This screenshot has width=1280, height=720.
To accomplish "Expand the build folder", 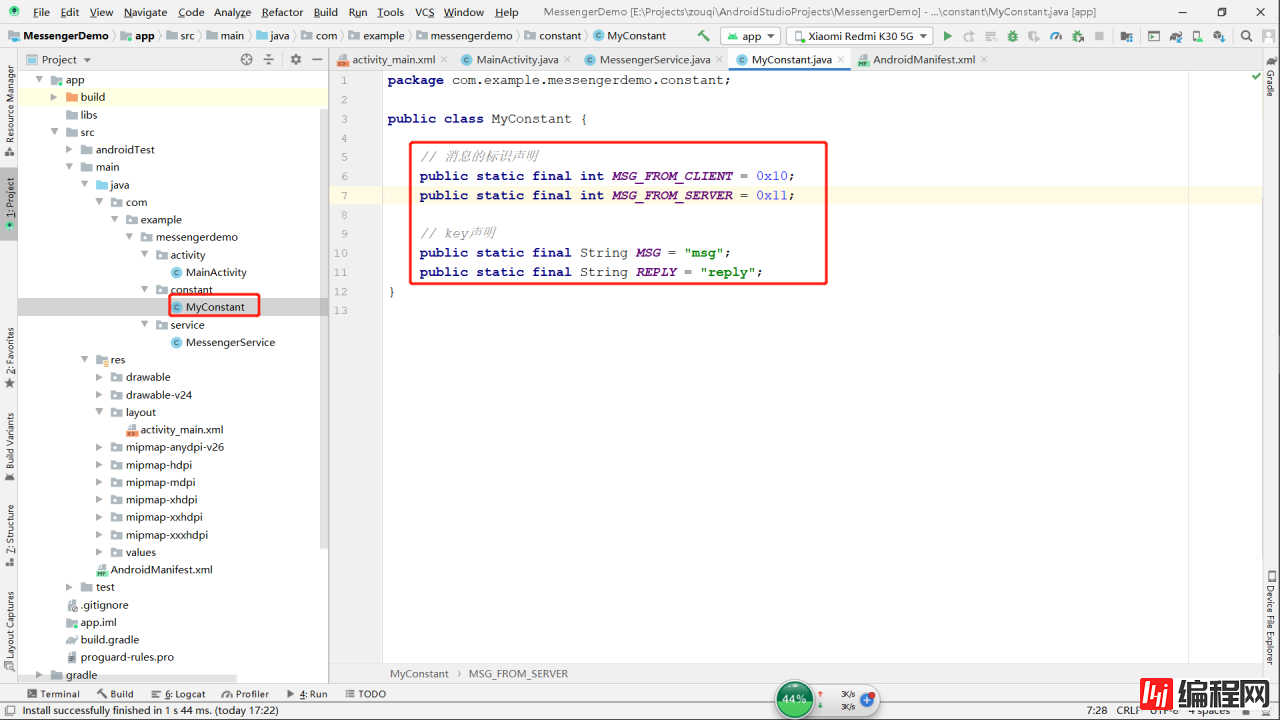I will [x=55, y=97].
